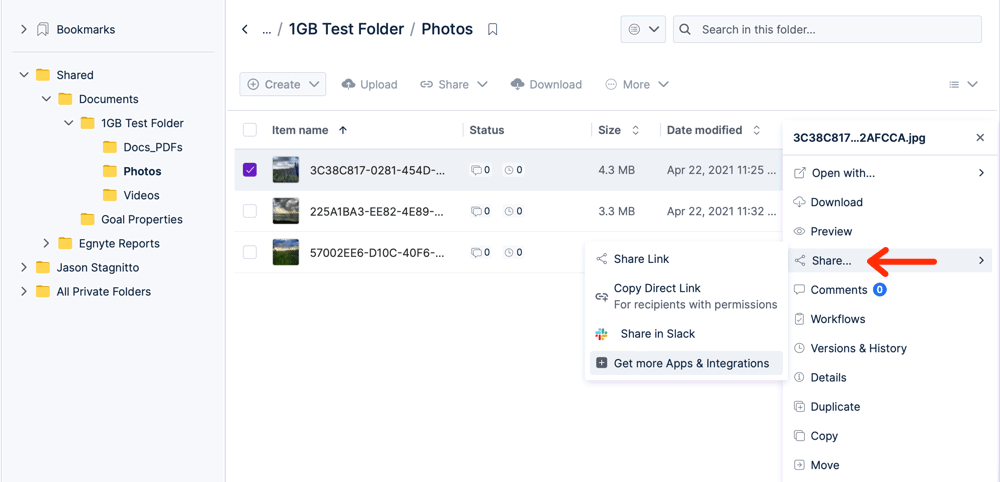1000x482 pixels.
Task: Toggle the select-all checkbox in the header
Action: tap(250, 130)
